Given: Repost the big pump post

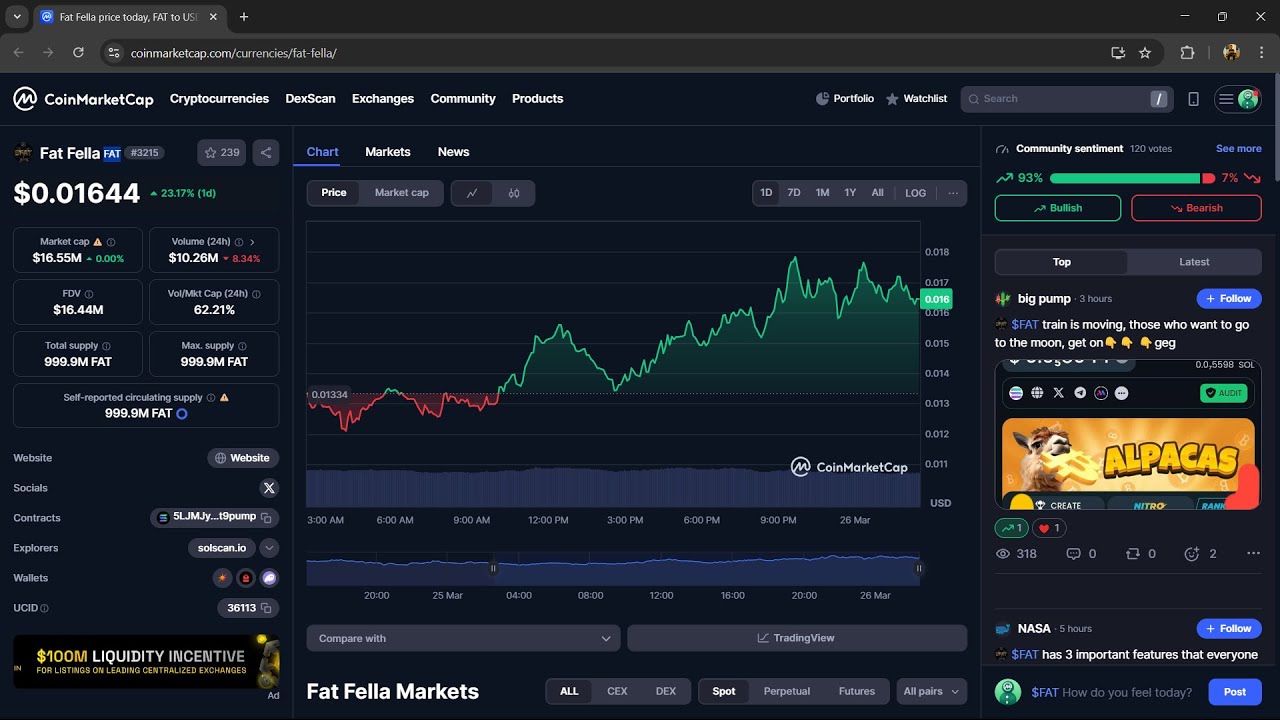Looking at the screenshot, I should coord(1133,554).
